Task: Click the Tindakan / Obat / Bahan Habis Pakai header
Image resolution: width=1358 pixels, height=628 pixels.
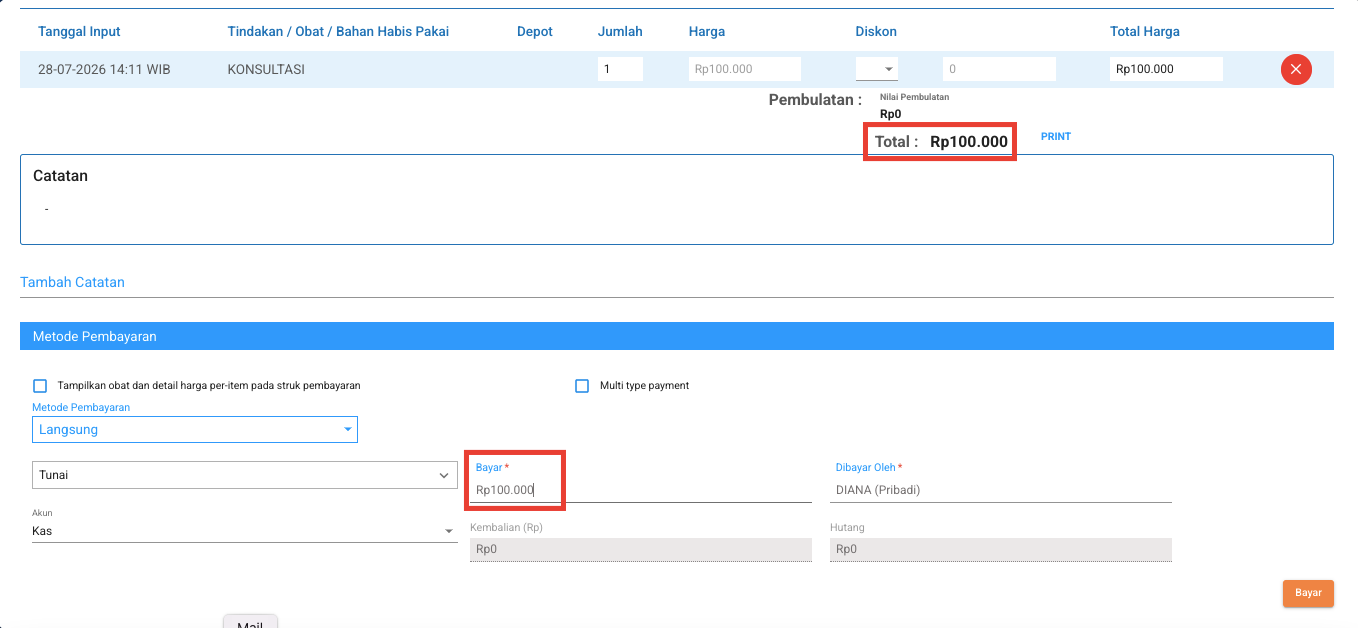Action: (338, 32)
